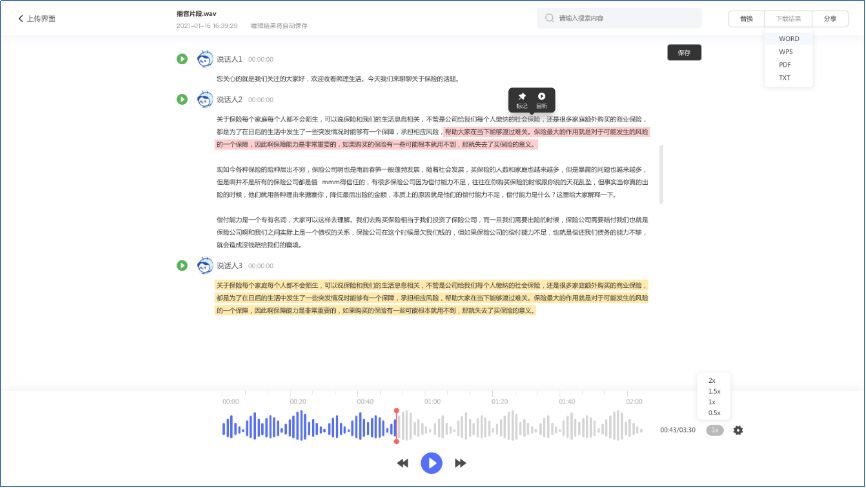This screenshot has width=866, height=488.
Task: Select 1.5x playback speed option
Action: [x=714, y=391]
